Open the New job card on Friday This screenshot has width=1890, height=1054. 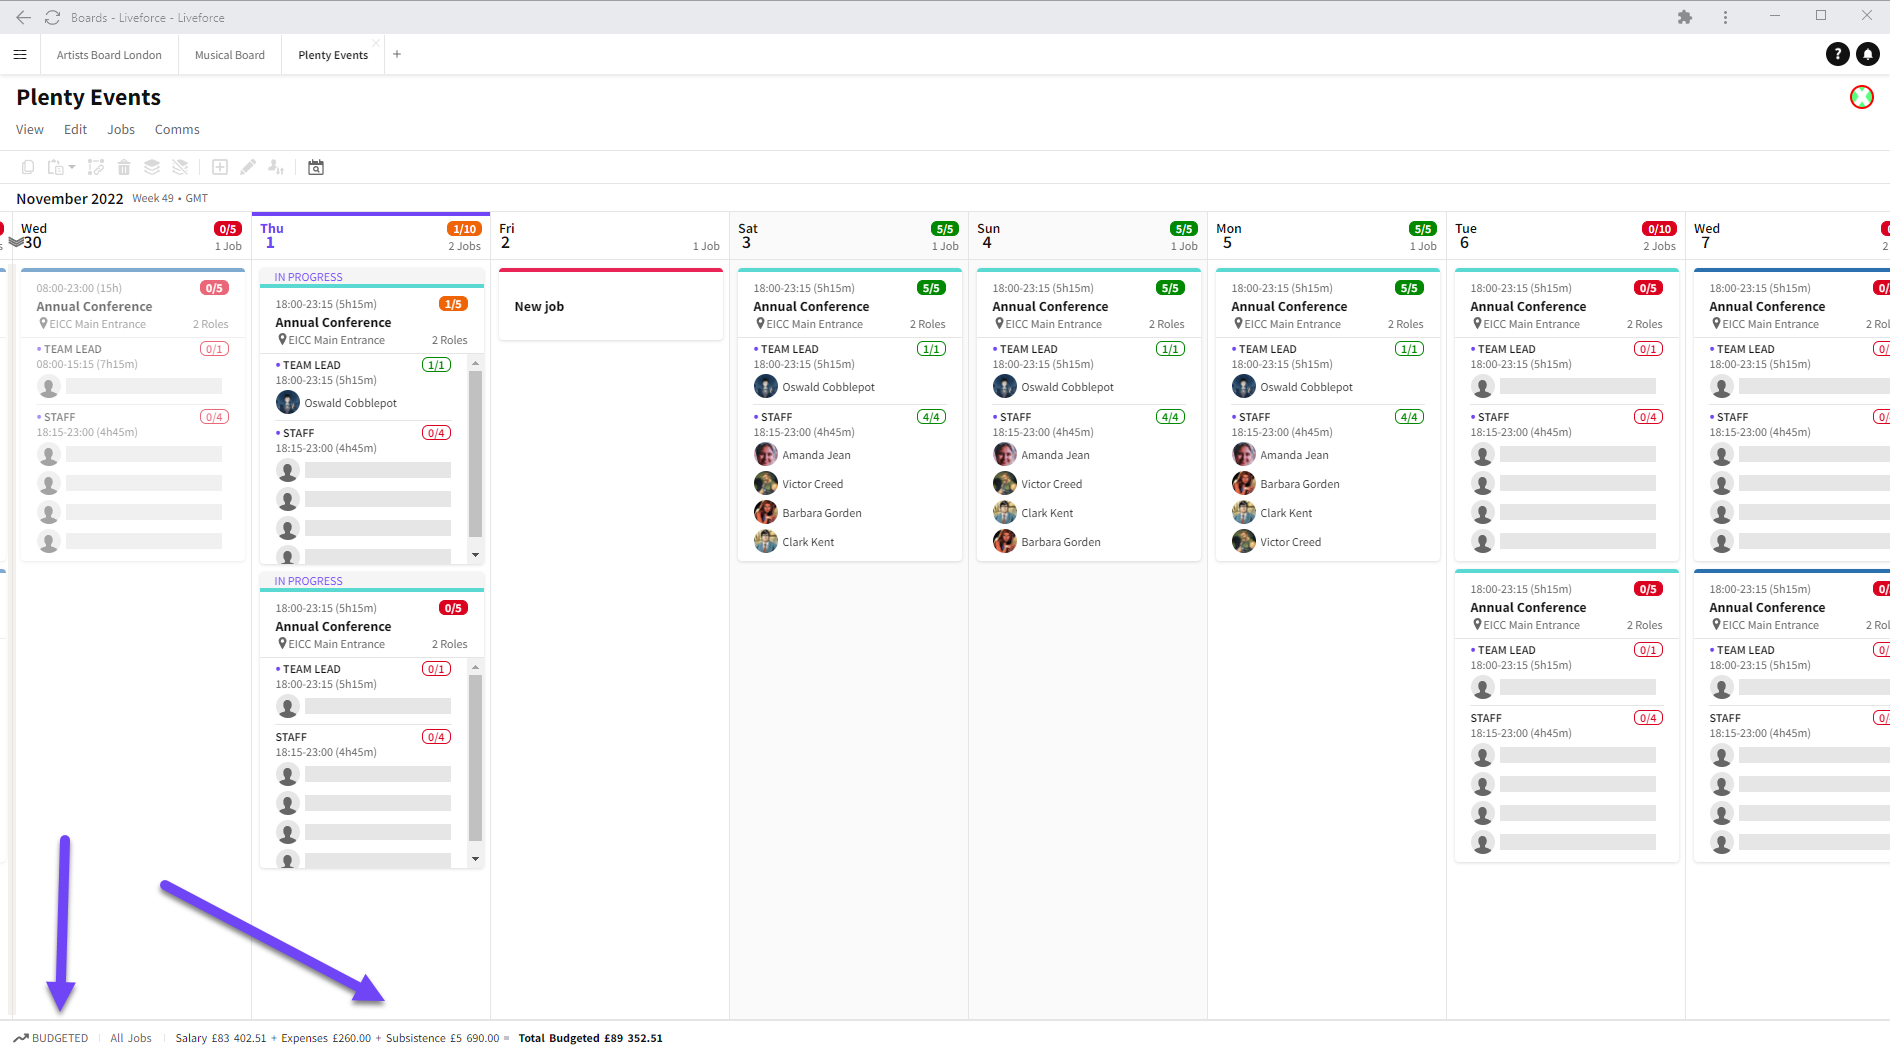click(610, 307)
